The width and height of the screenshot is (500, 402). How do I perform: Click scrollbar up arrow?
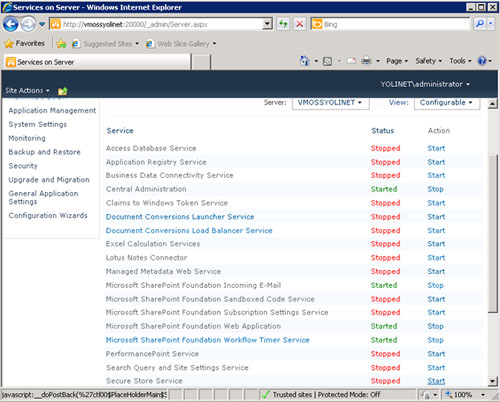493,104
